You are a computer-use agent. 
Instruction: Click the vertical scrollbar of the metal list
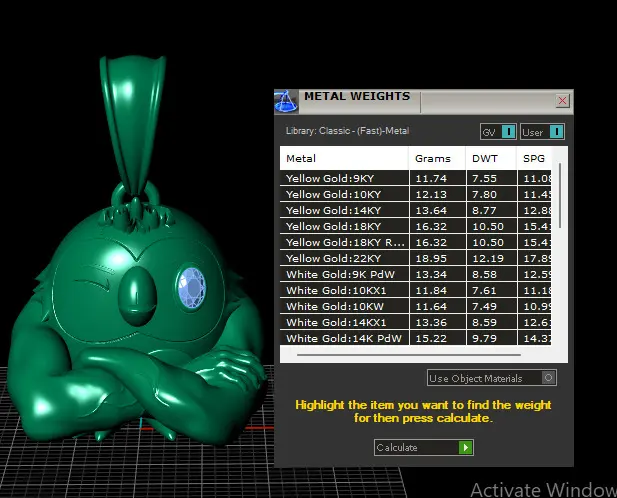560,195
